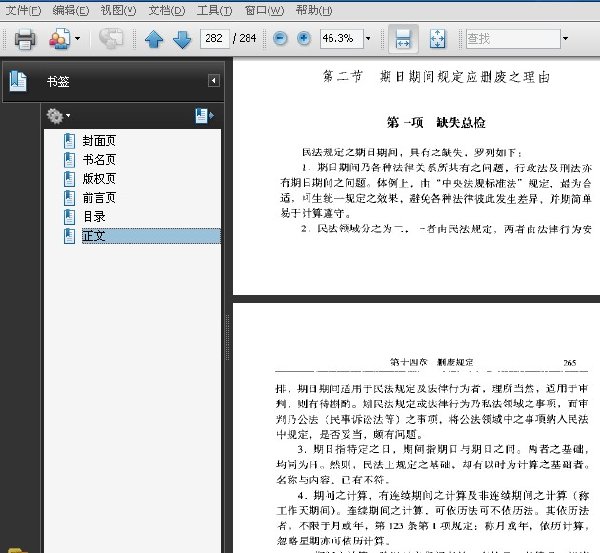Select the 前言页 bookmark
Viewport: 600px width, 553px height.
99,198
